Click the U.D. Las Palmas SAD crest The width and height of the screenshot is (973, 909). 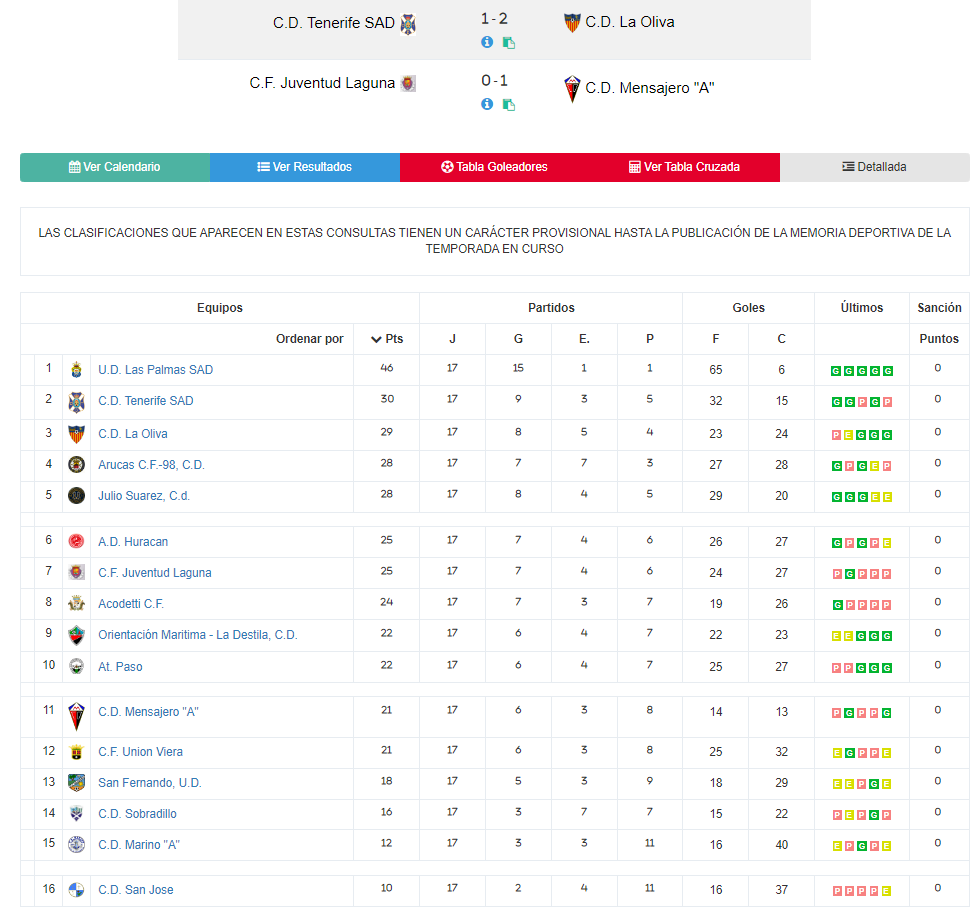76,370
